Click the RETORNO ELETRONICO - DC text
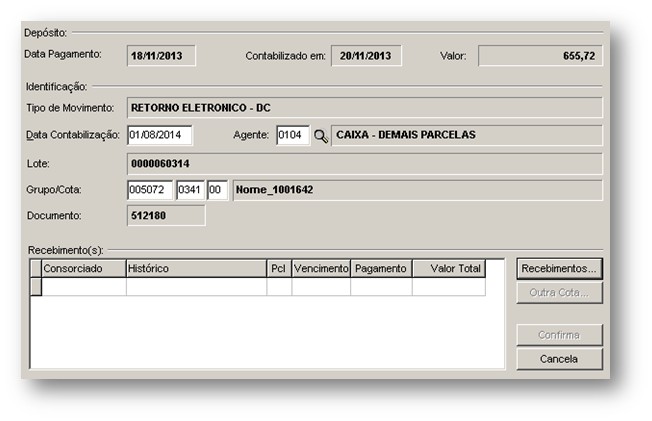 coord(201,108)
